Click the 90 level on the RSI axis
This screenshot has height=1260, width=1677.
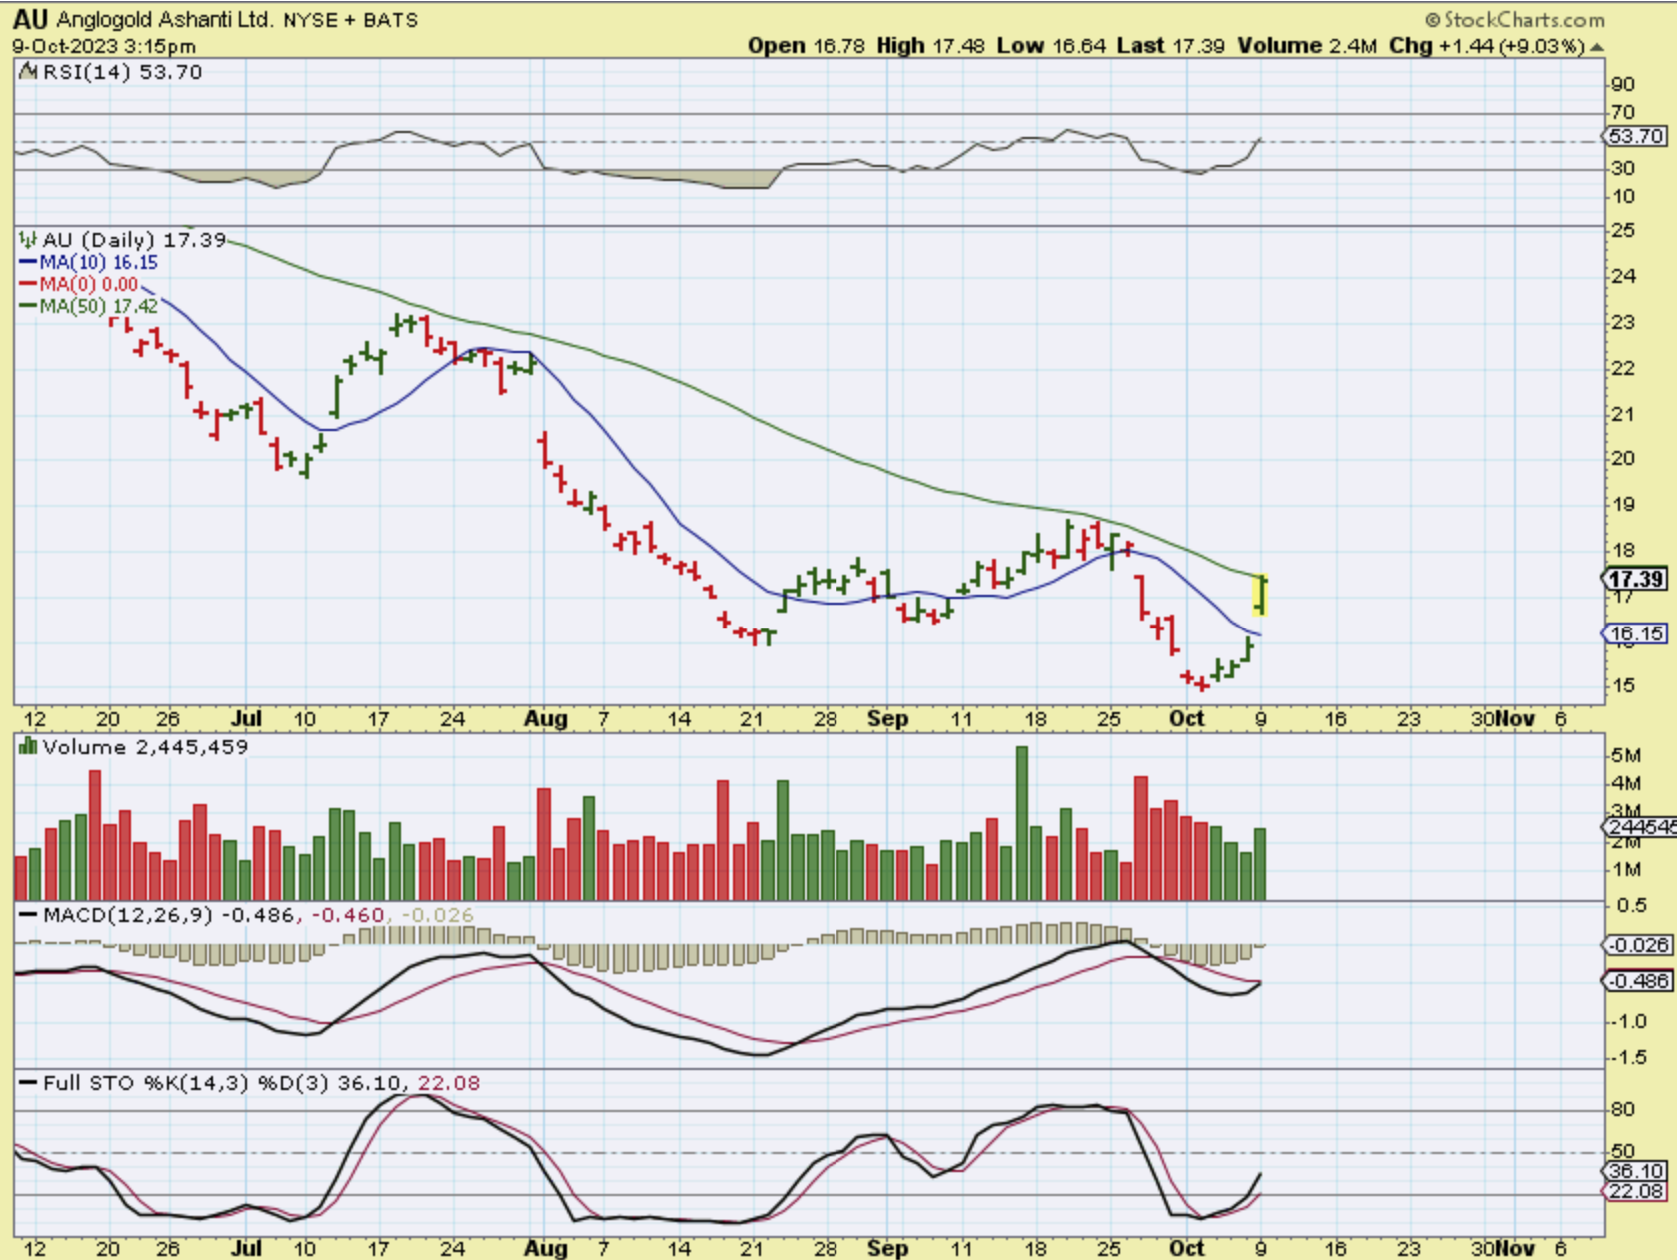(x=1623, y=85)
